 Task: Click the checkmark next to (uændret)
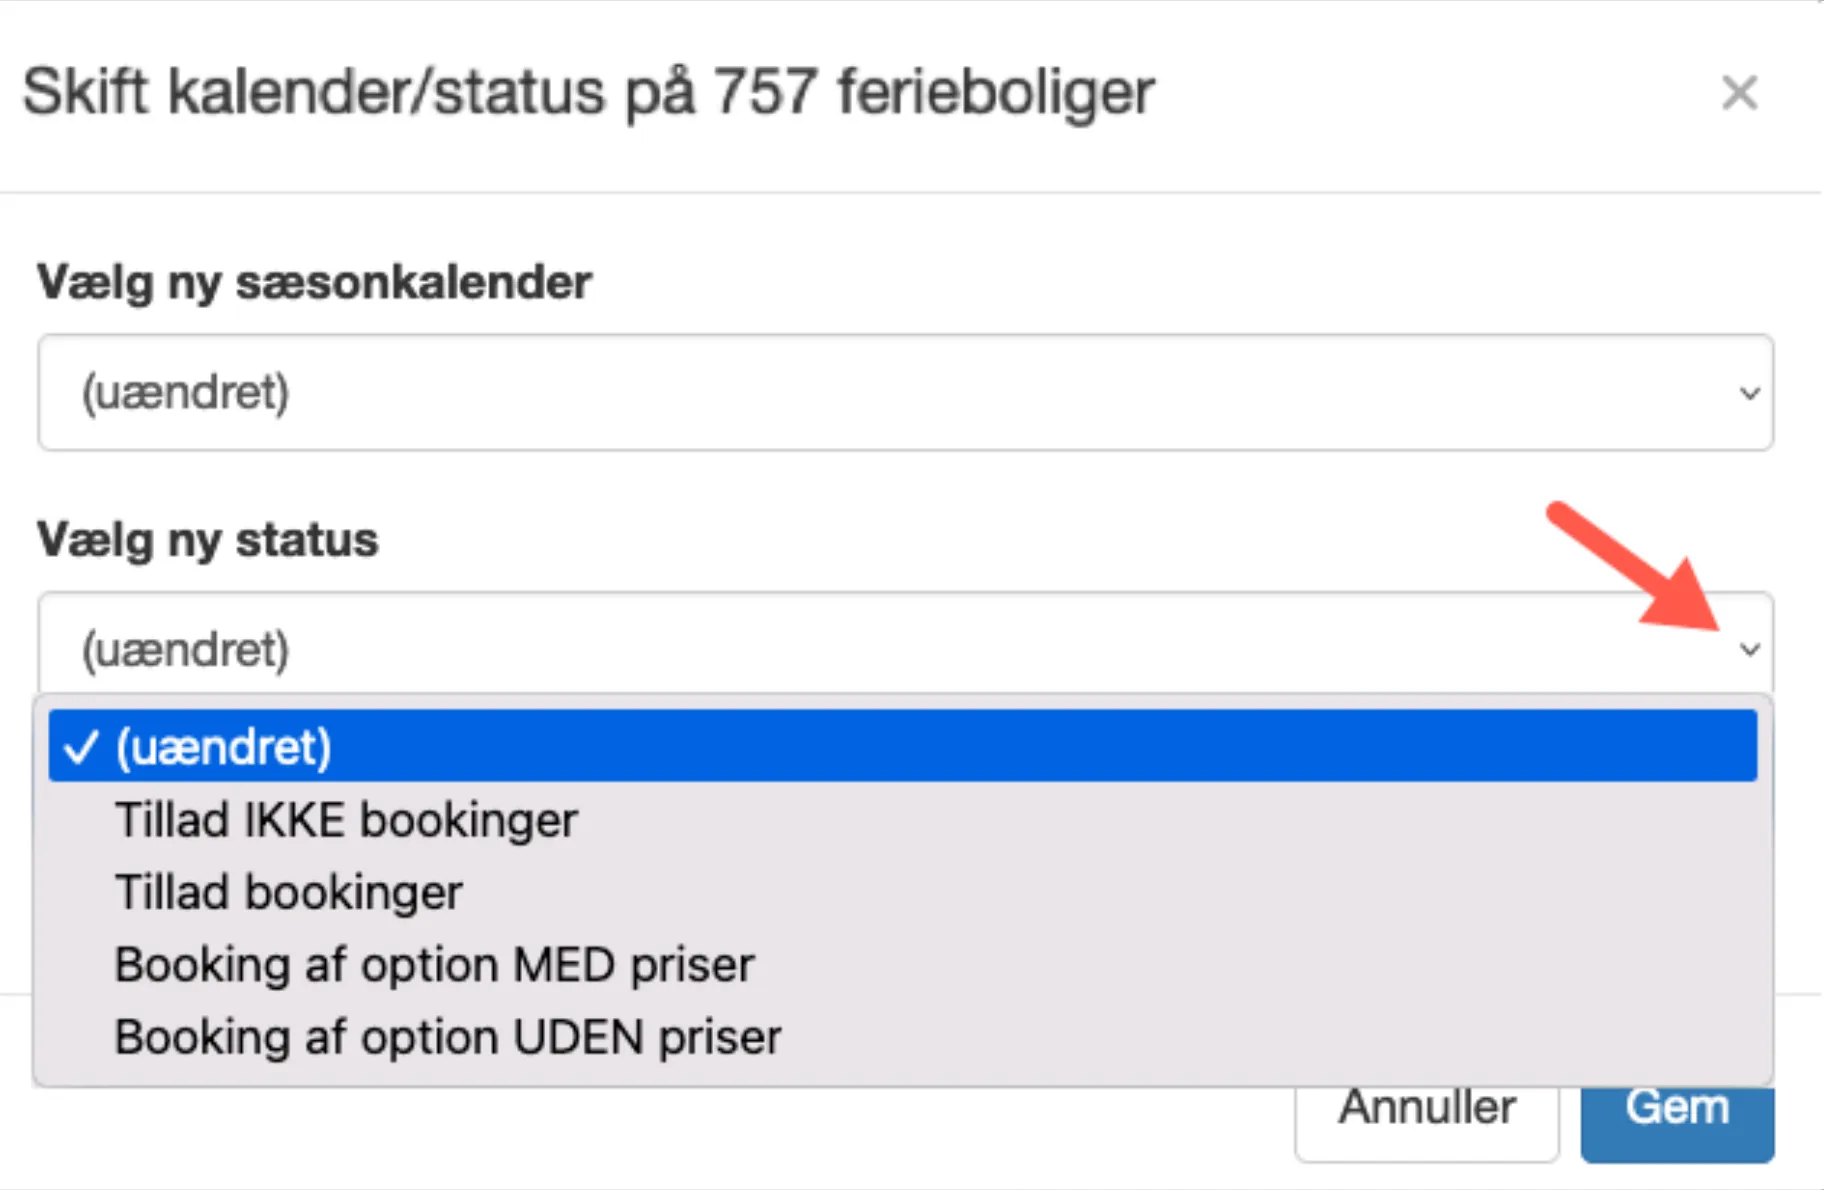pos(84,746)
